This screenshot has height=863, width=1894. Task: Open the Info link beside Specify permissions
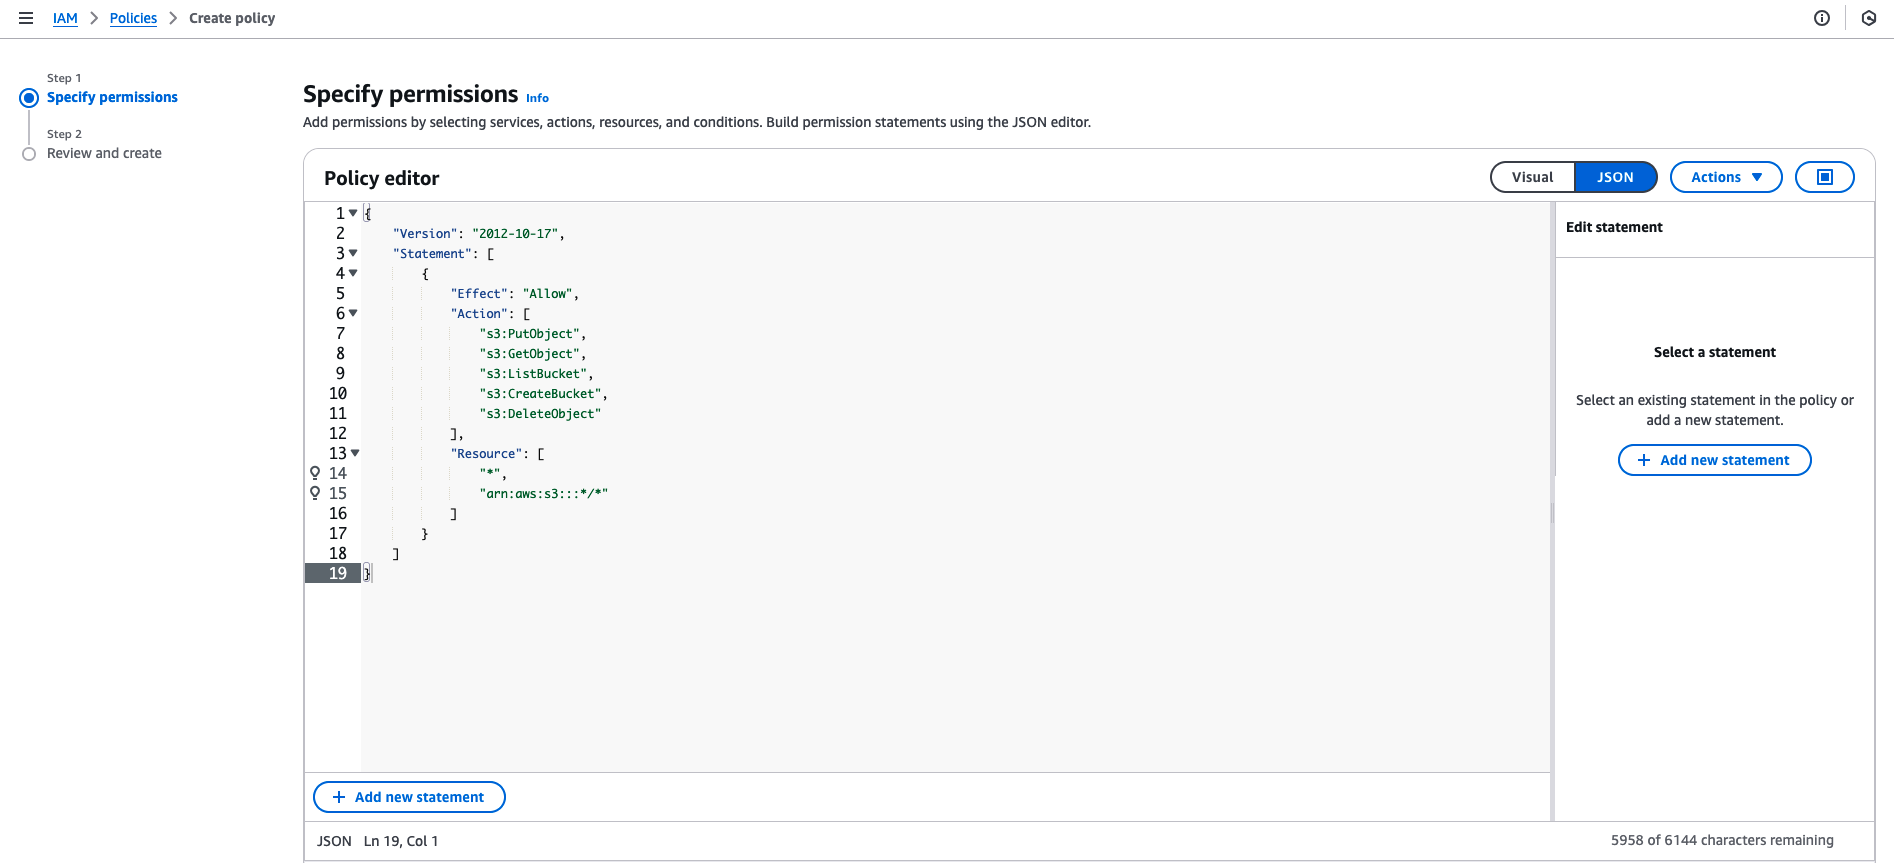[537, 98]
